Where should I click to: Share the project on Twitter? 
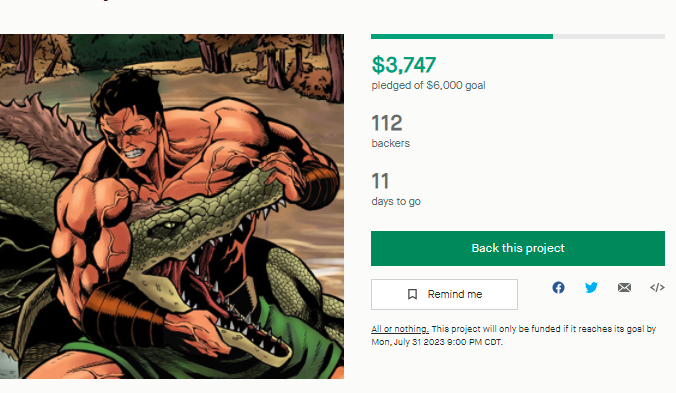(591, 287)
